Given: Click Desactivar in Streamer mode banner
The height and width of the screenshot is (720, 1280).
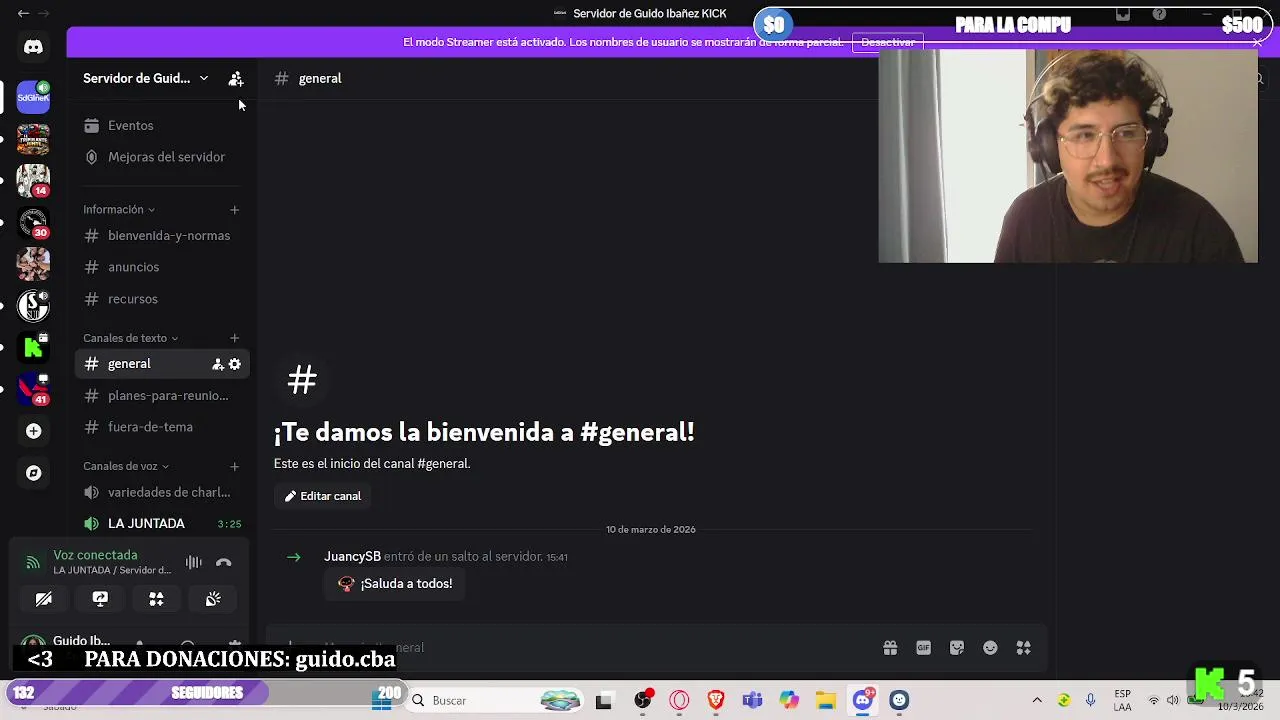Looking at the screenshot, I should (x=888, y=42).
